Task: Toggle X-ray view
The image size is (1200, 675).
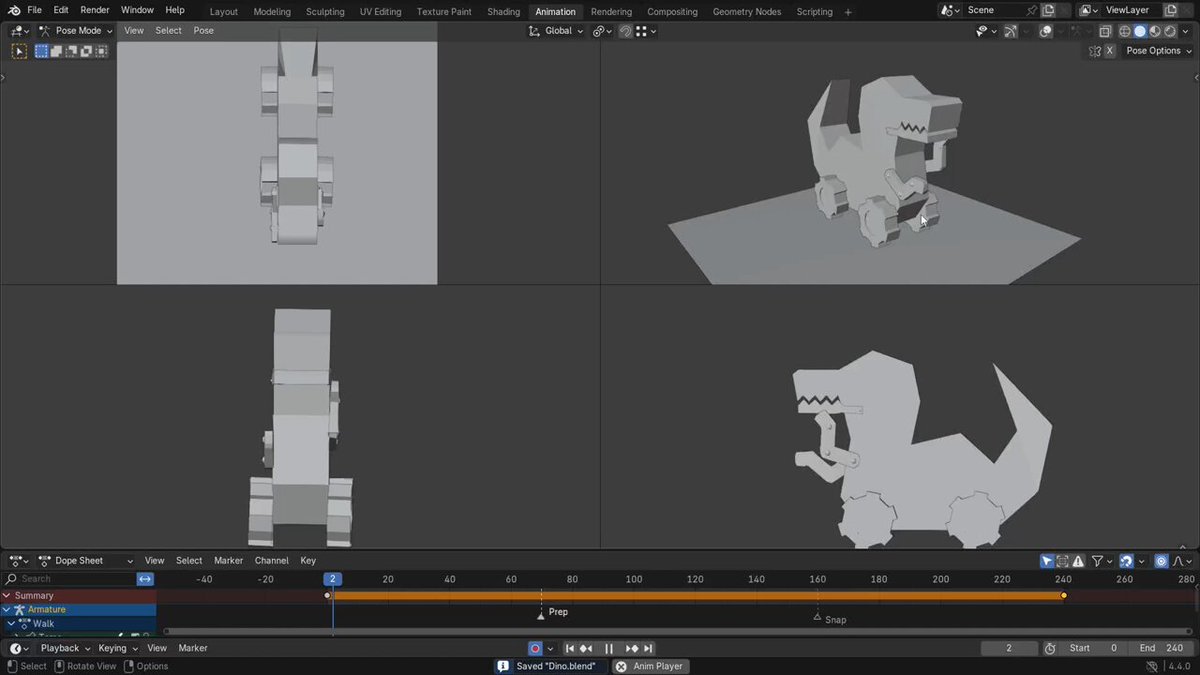Action: tap(1105, 31)
